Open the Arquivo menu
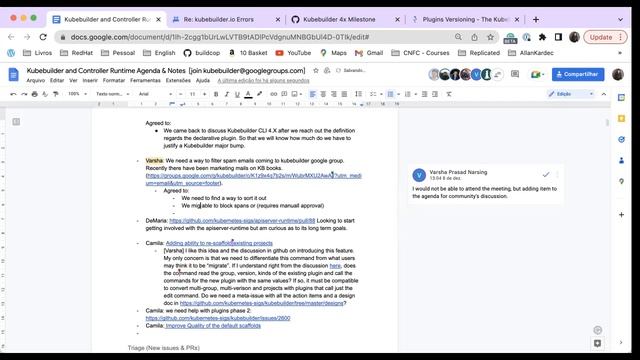Image resolution: width=640 pixels, height=360 pixels. pos(36,80)
